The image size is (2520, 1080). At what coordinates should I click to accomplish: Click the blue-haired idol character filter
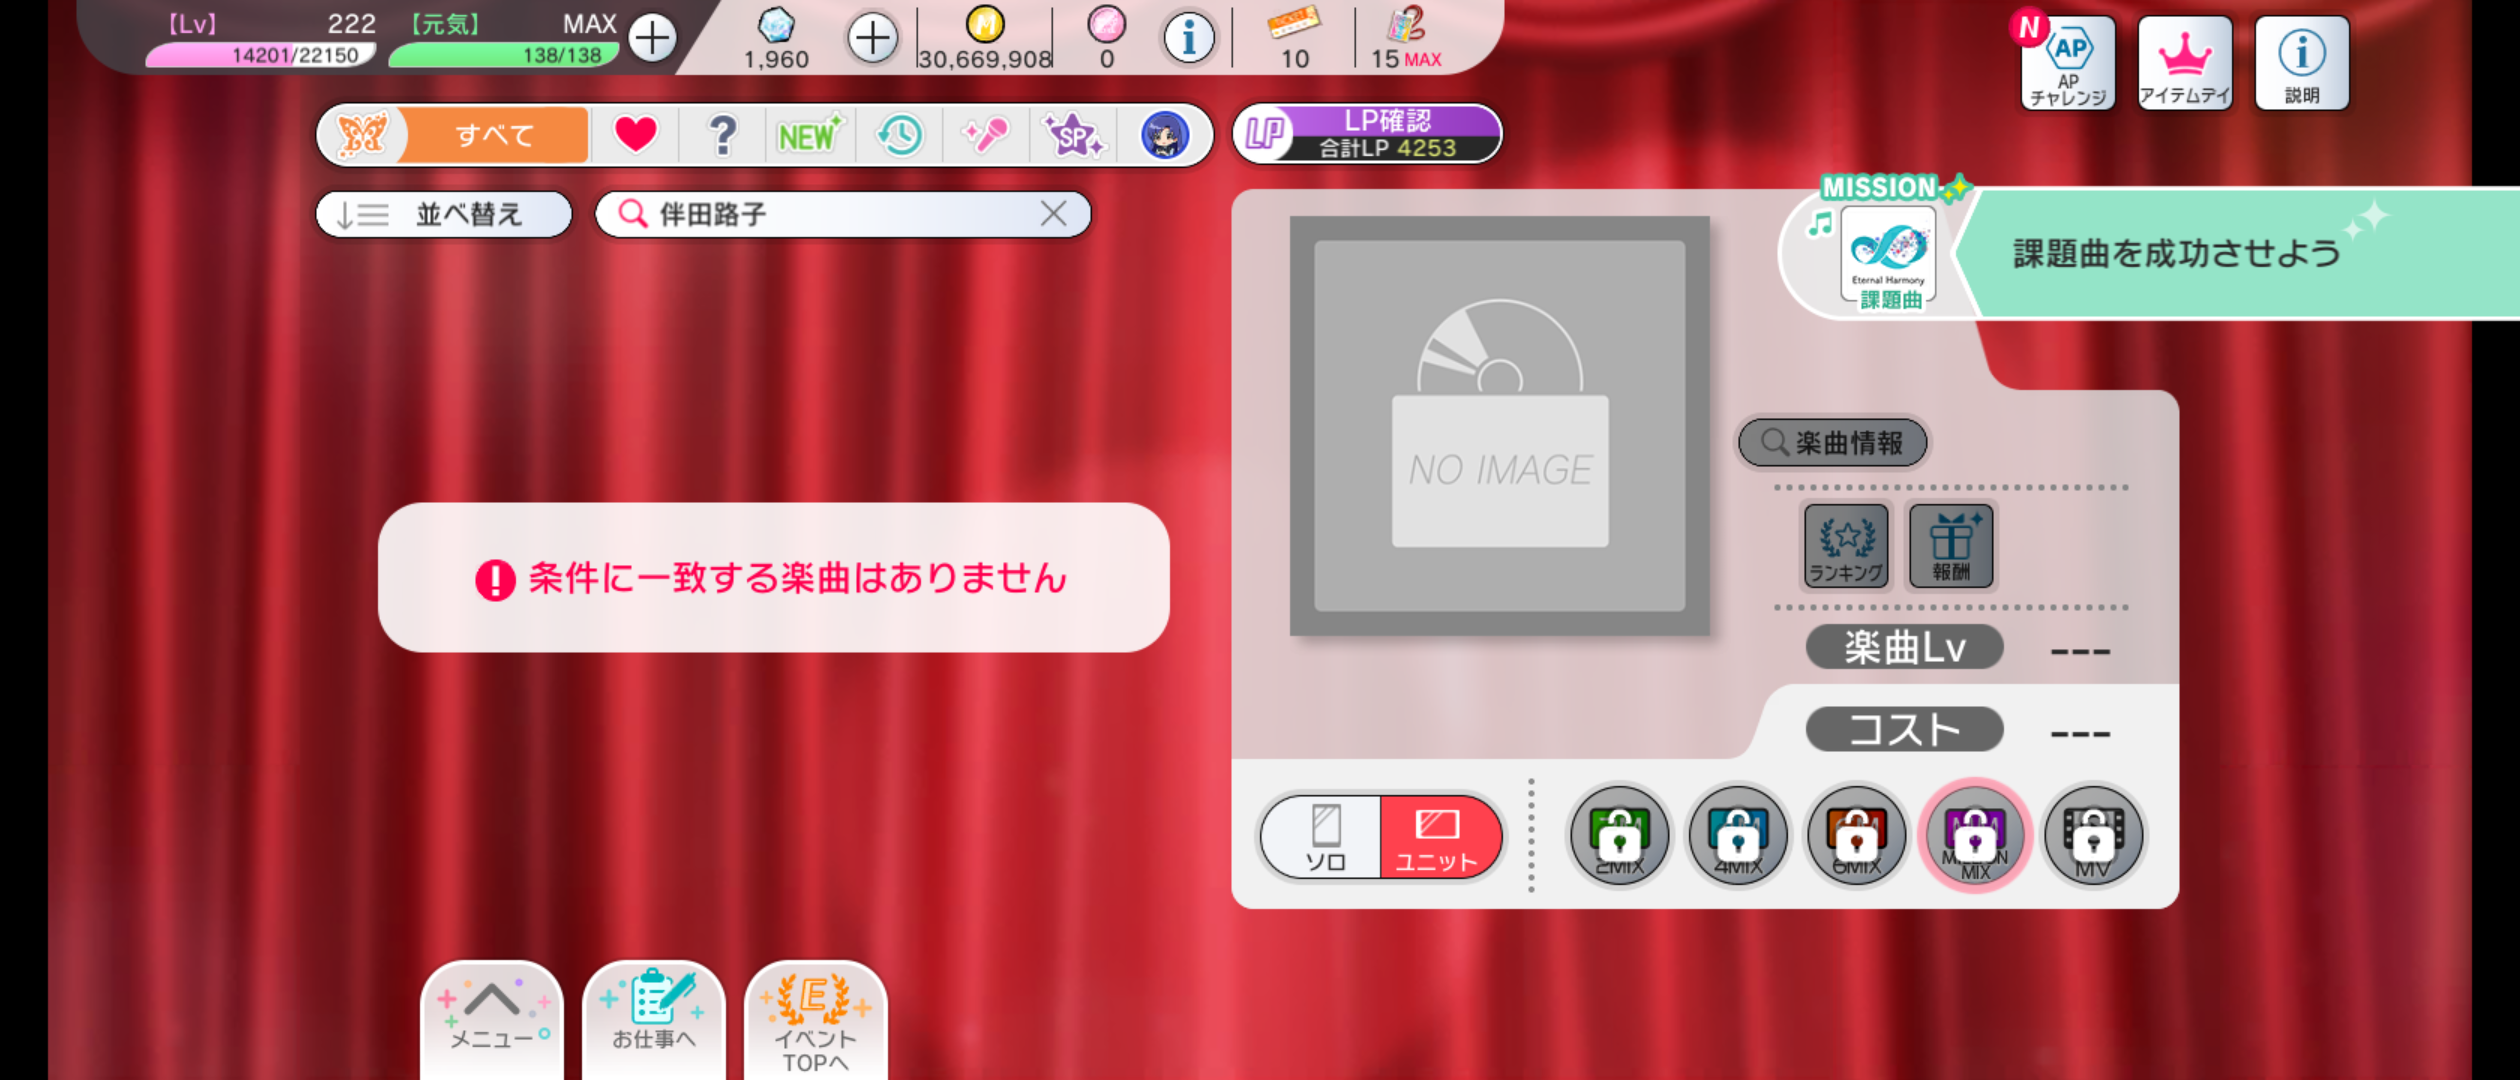coord(1164,134)
